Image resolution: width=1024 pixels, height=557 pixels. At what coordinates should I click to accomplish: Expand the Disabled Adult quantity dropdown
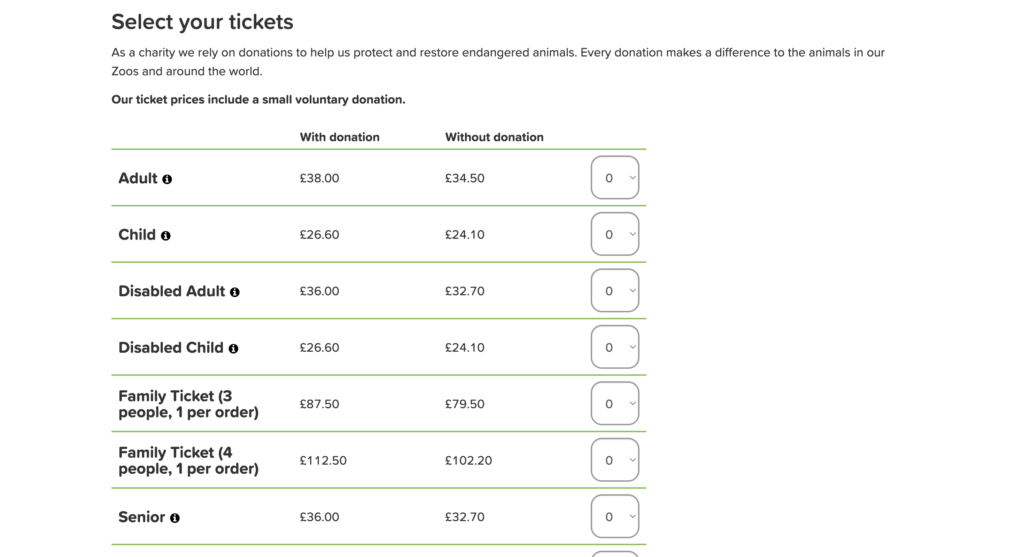tap(615, 291)
